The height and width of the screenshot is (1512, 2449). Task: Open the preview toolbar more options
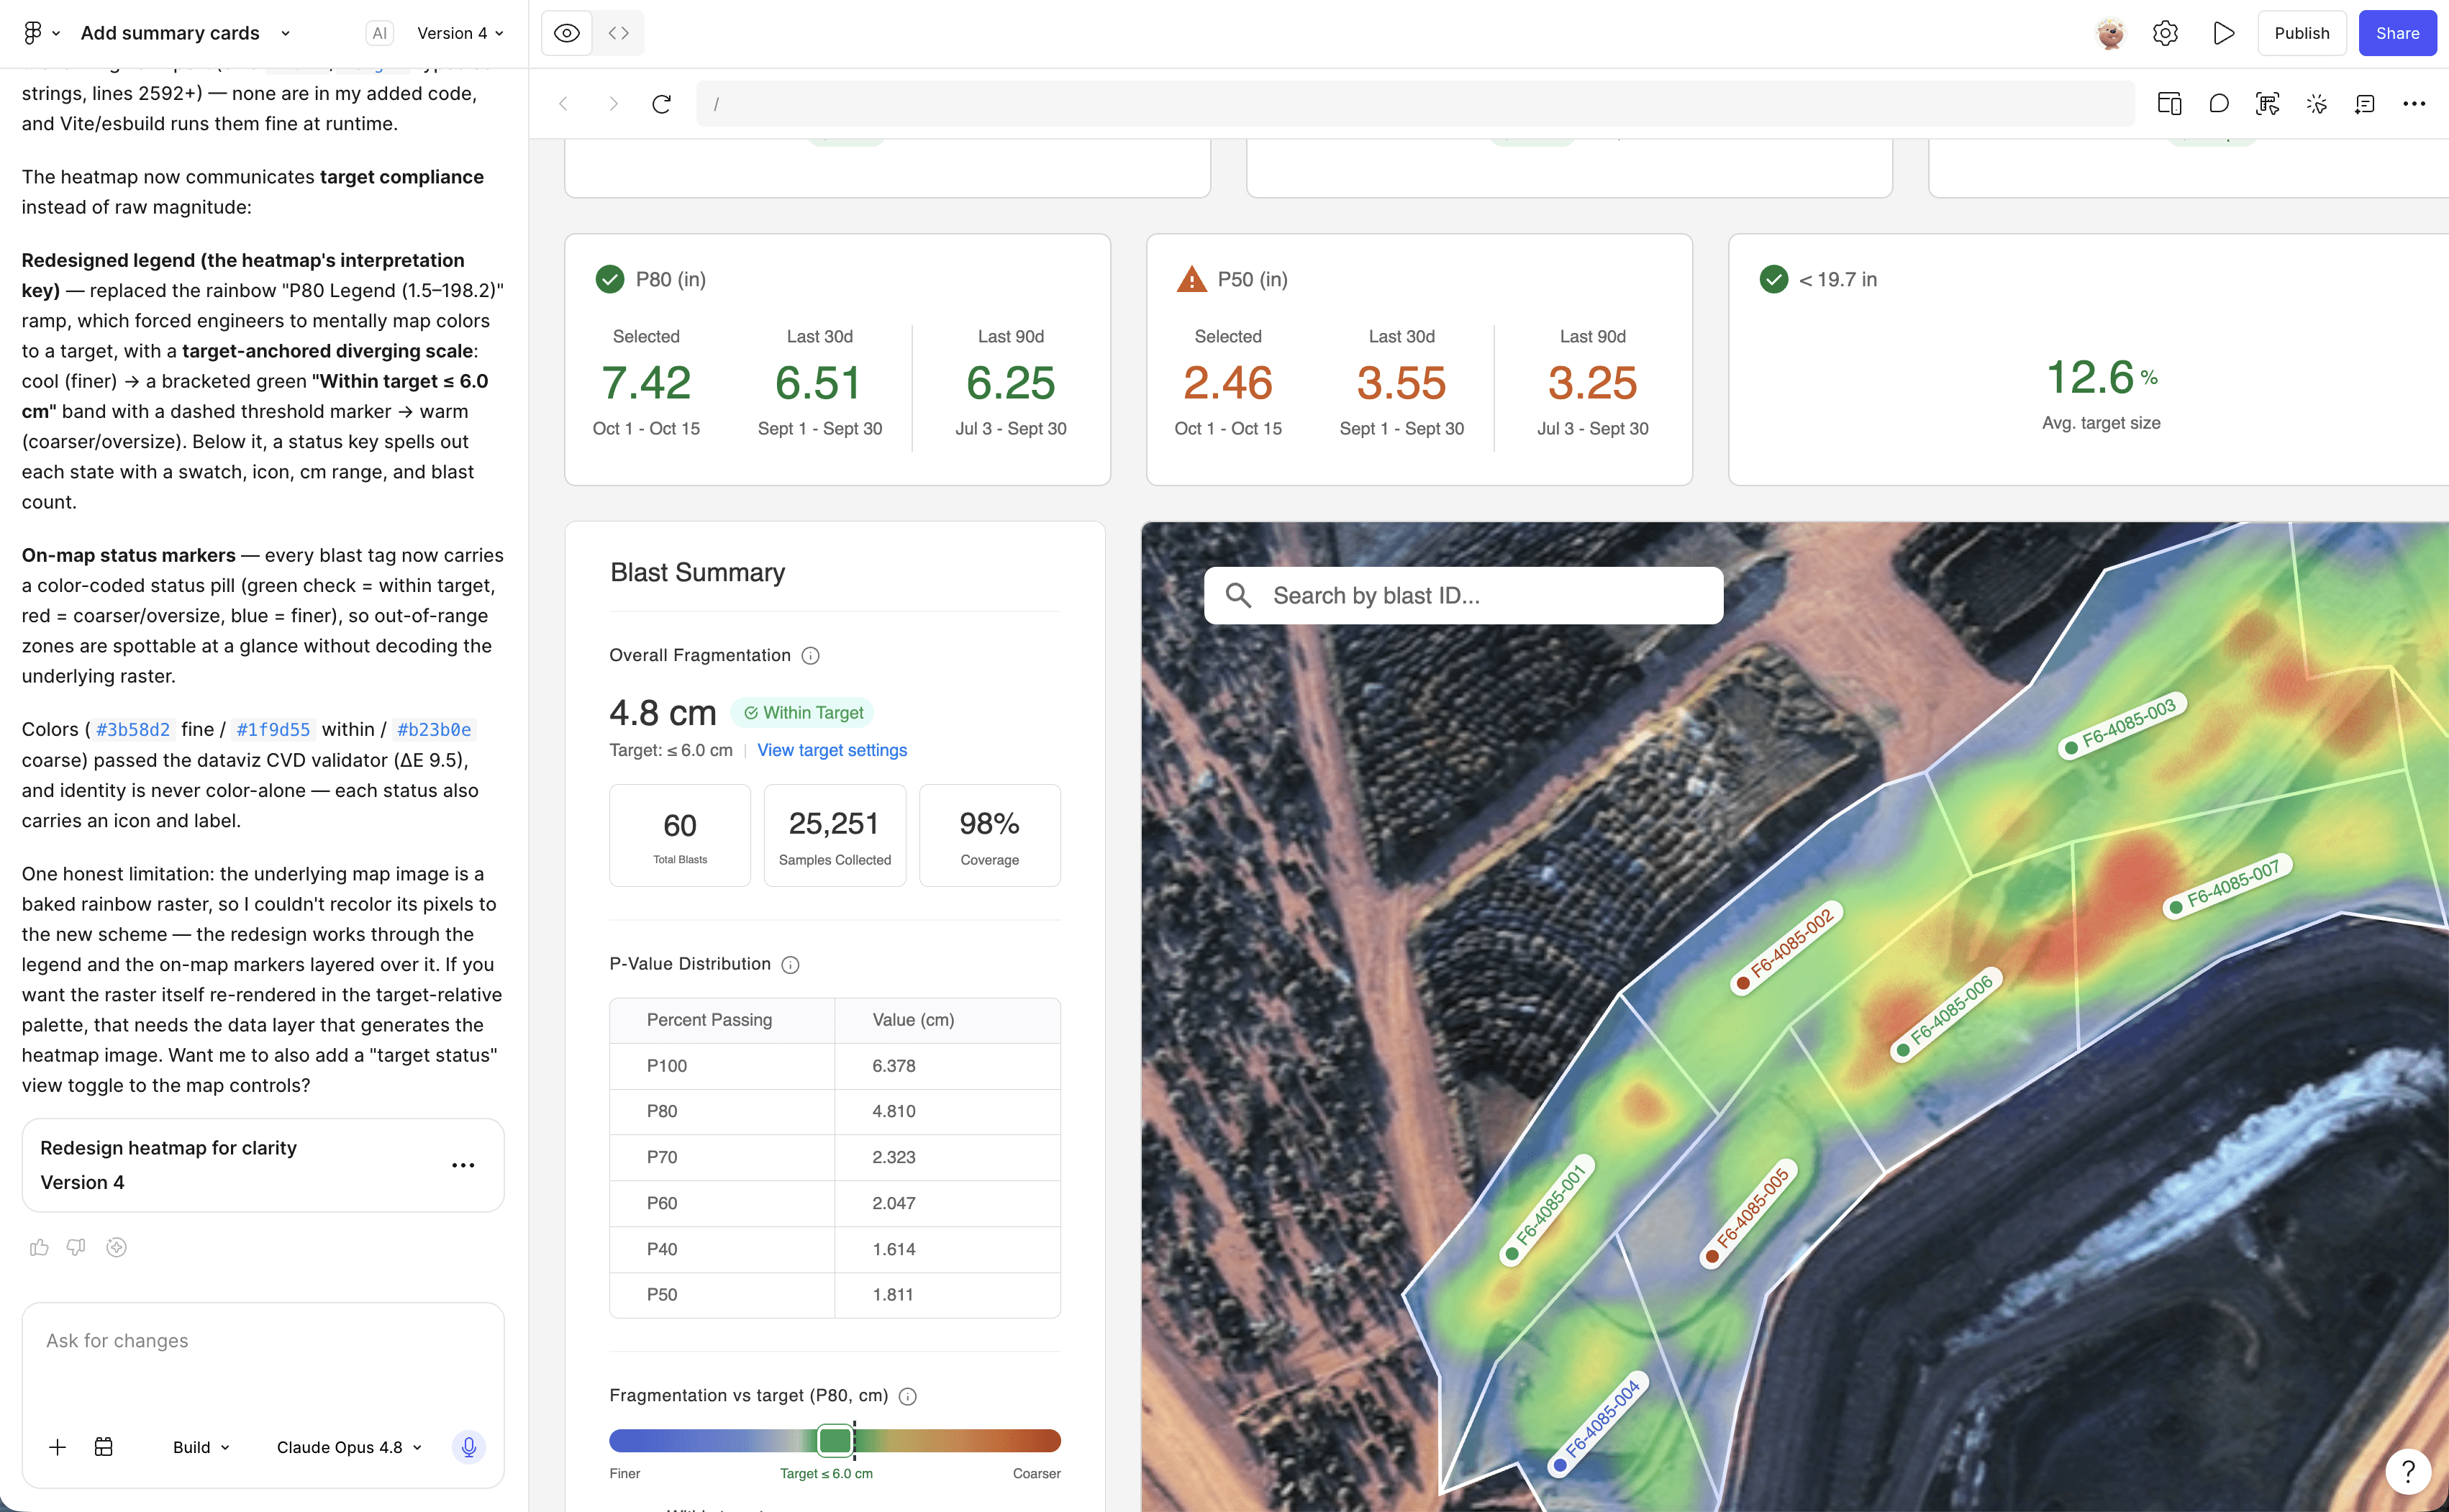coord(2414,104)
